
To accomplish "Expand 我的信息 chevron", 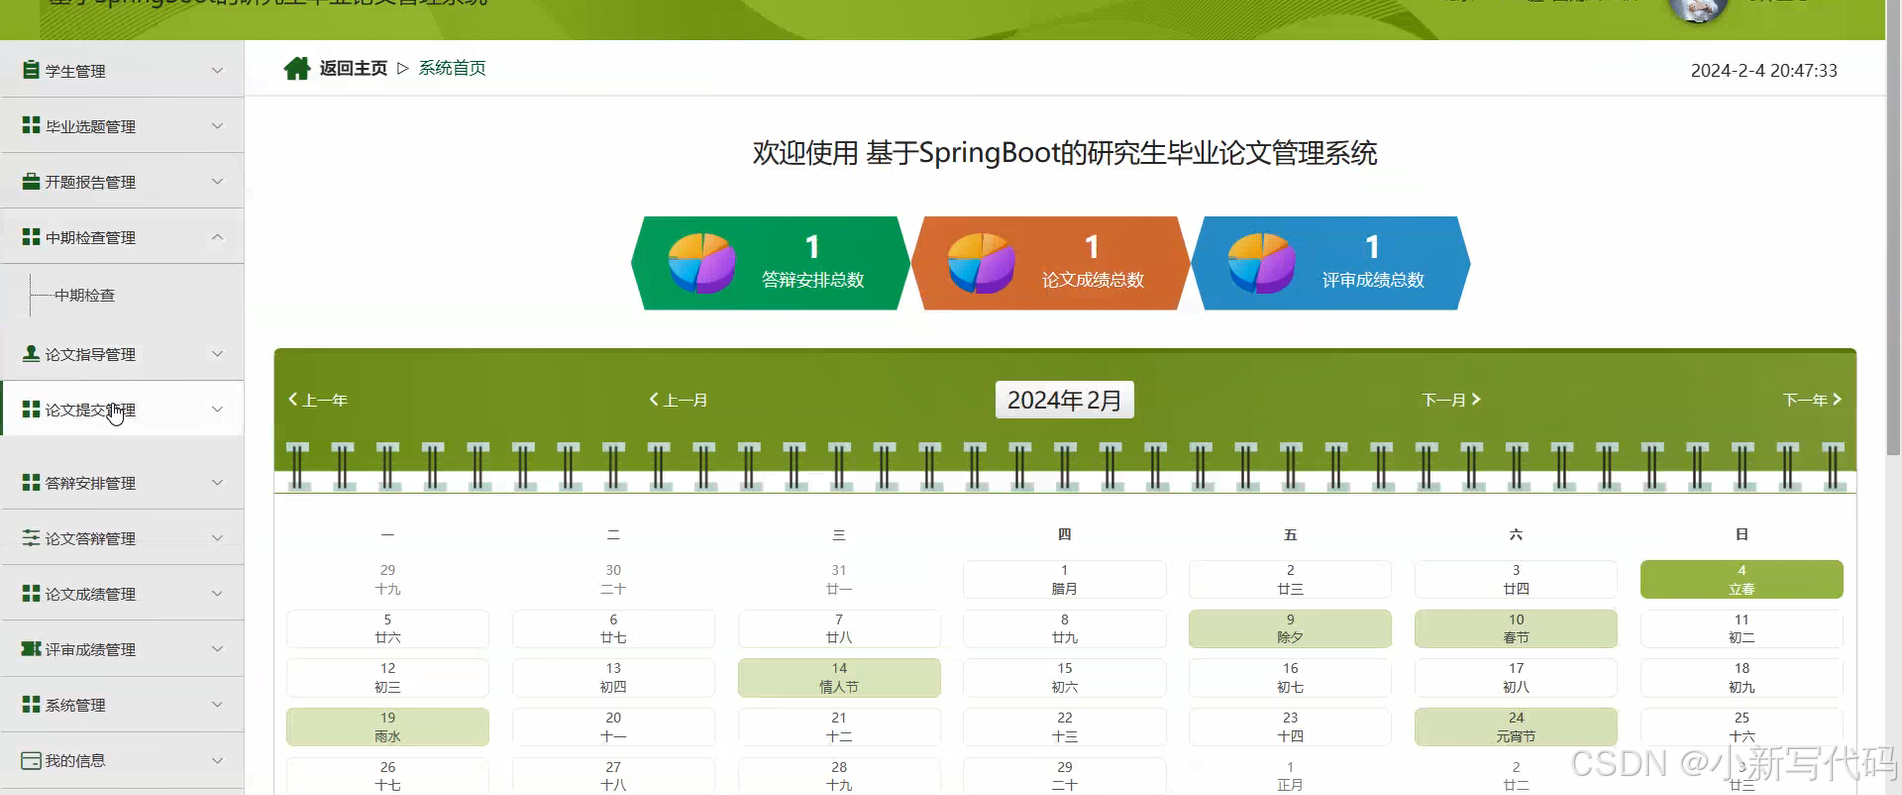I will pos(217,760).
